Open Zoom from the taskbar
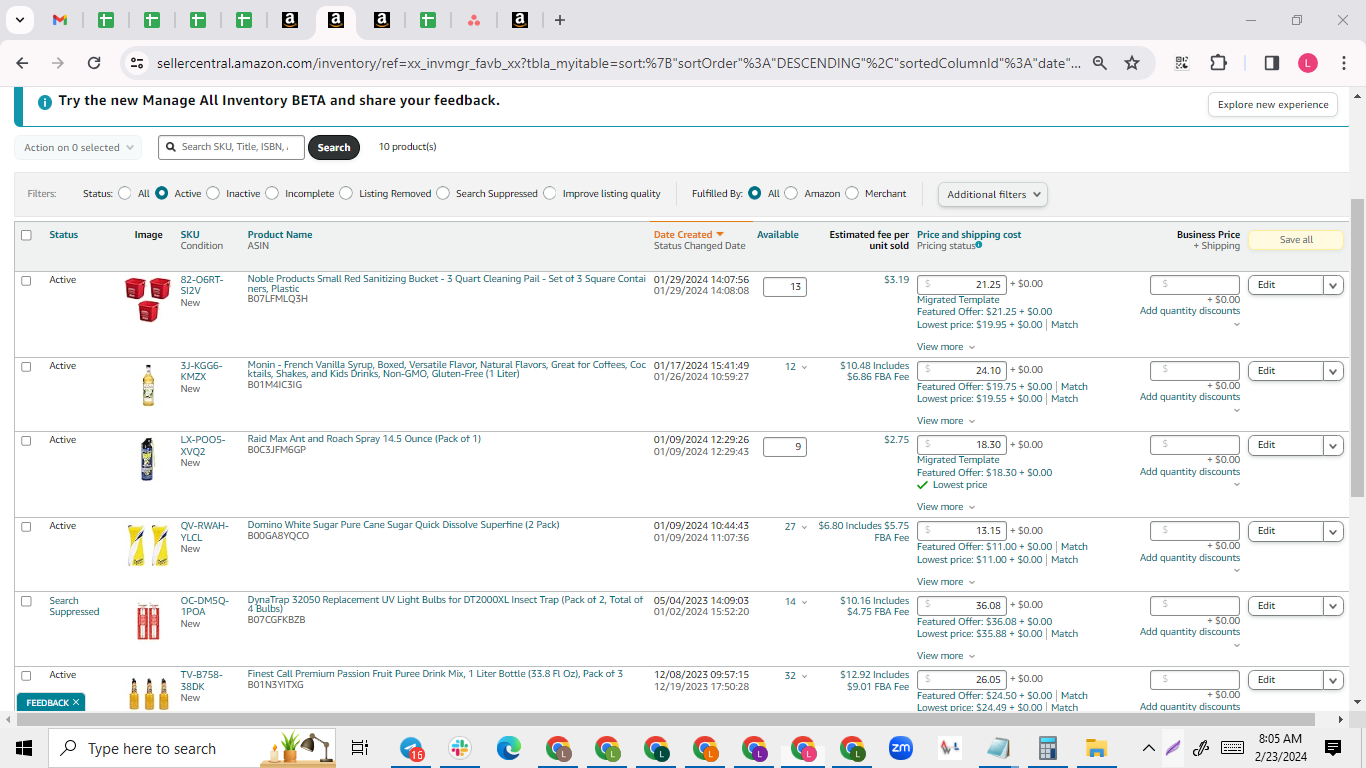This screenshot has height=768, width=1366. [901, 748]
